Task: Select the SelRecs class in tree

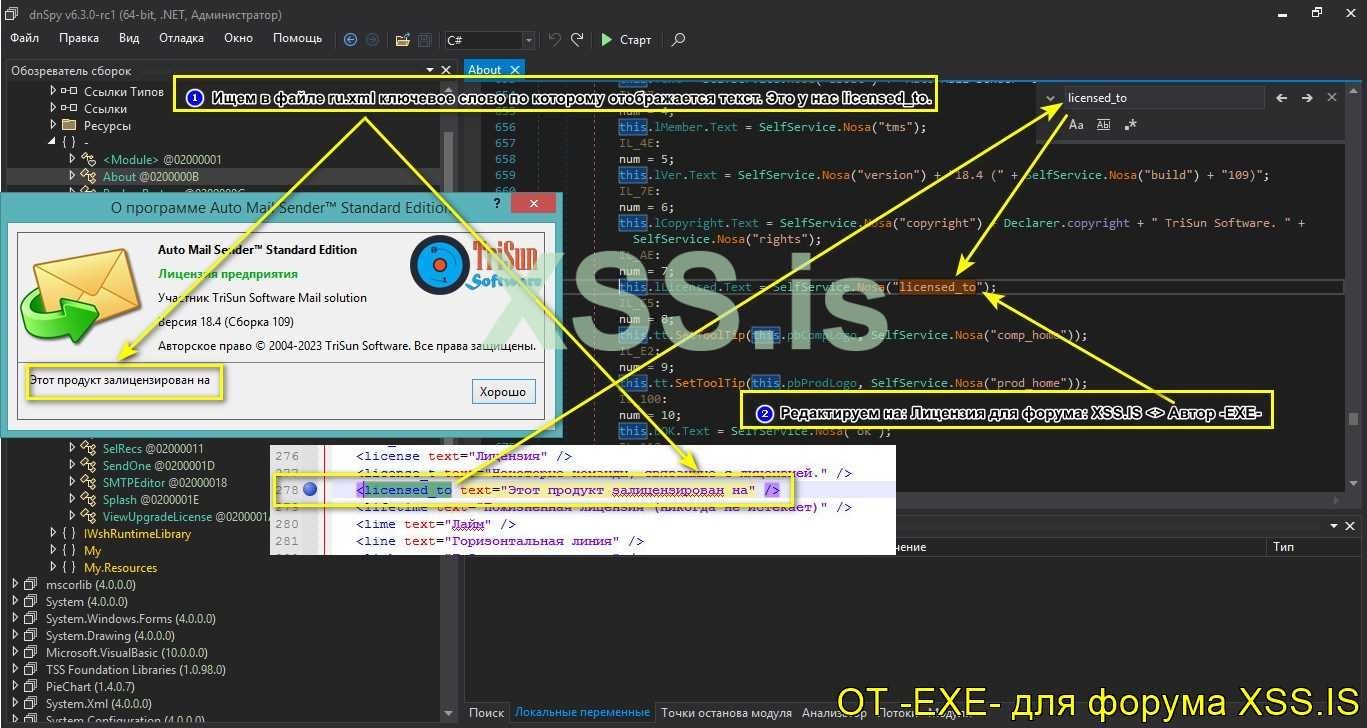Action: click(x=153, y=448)
